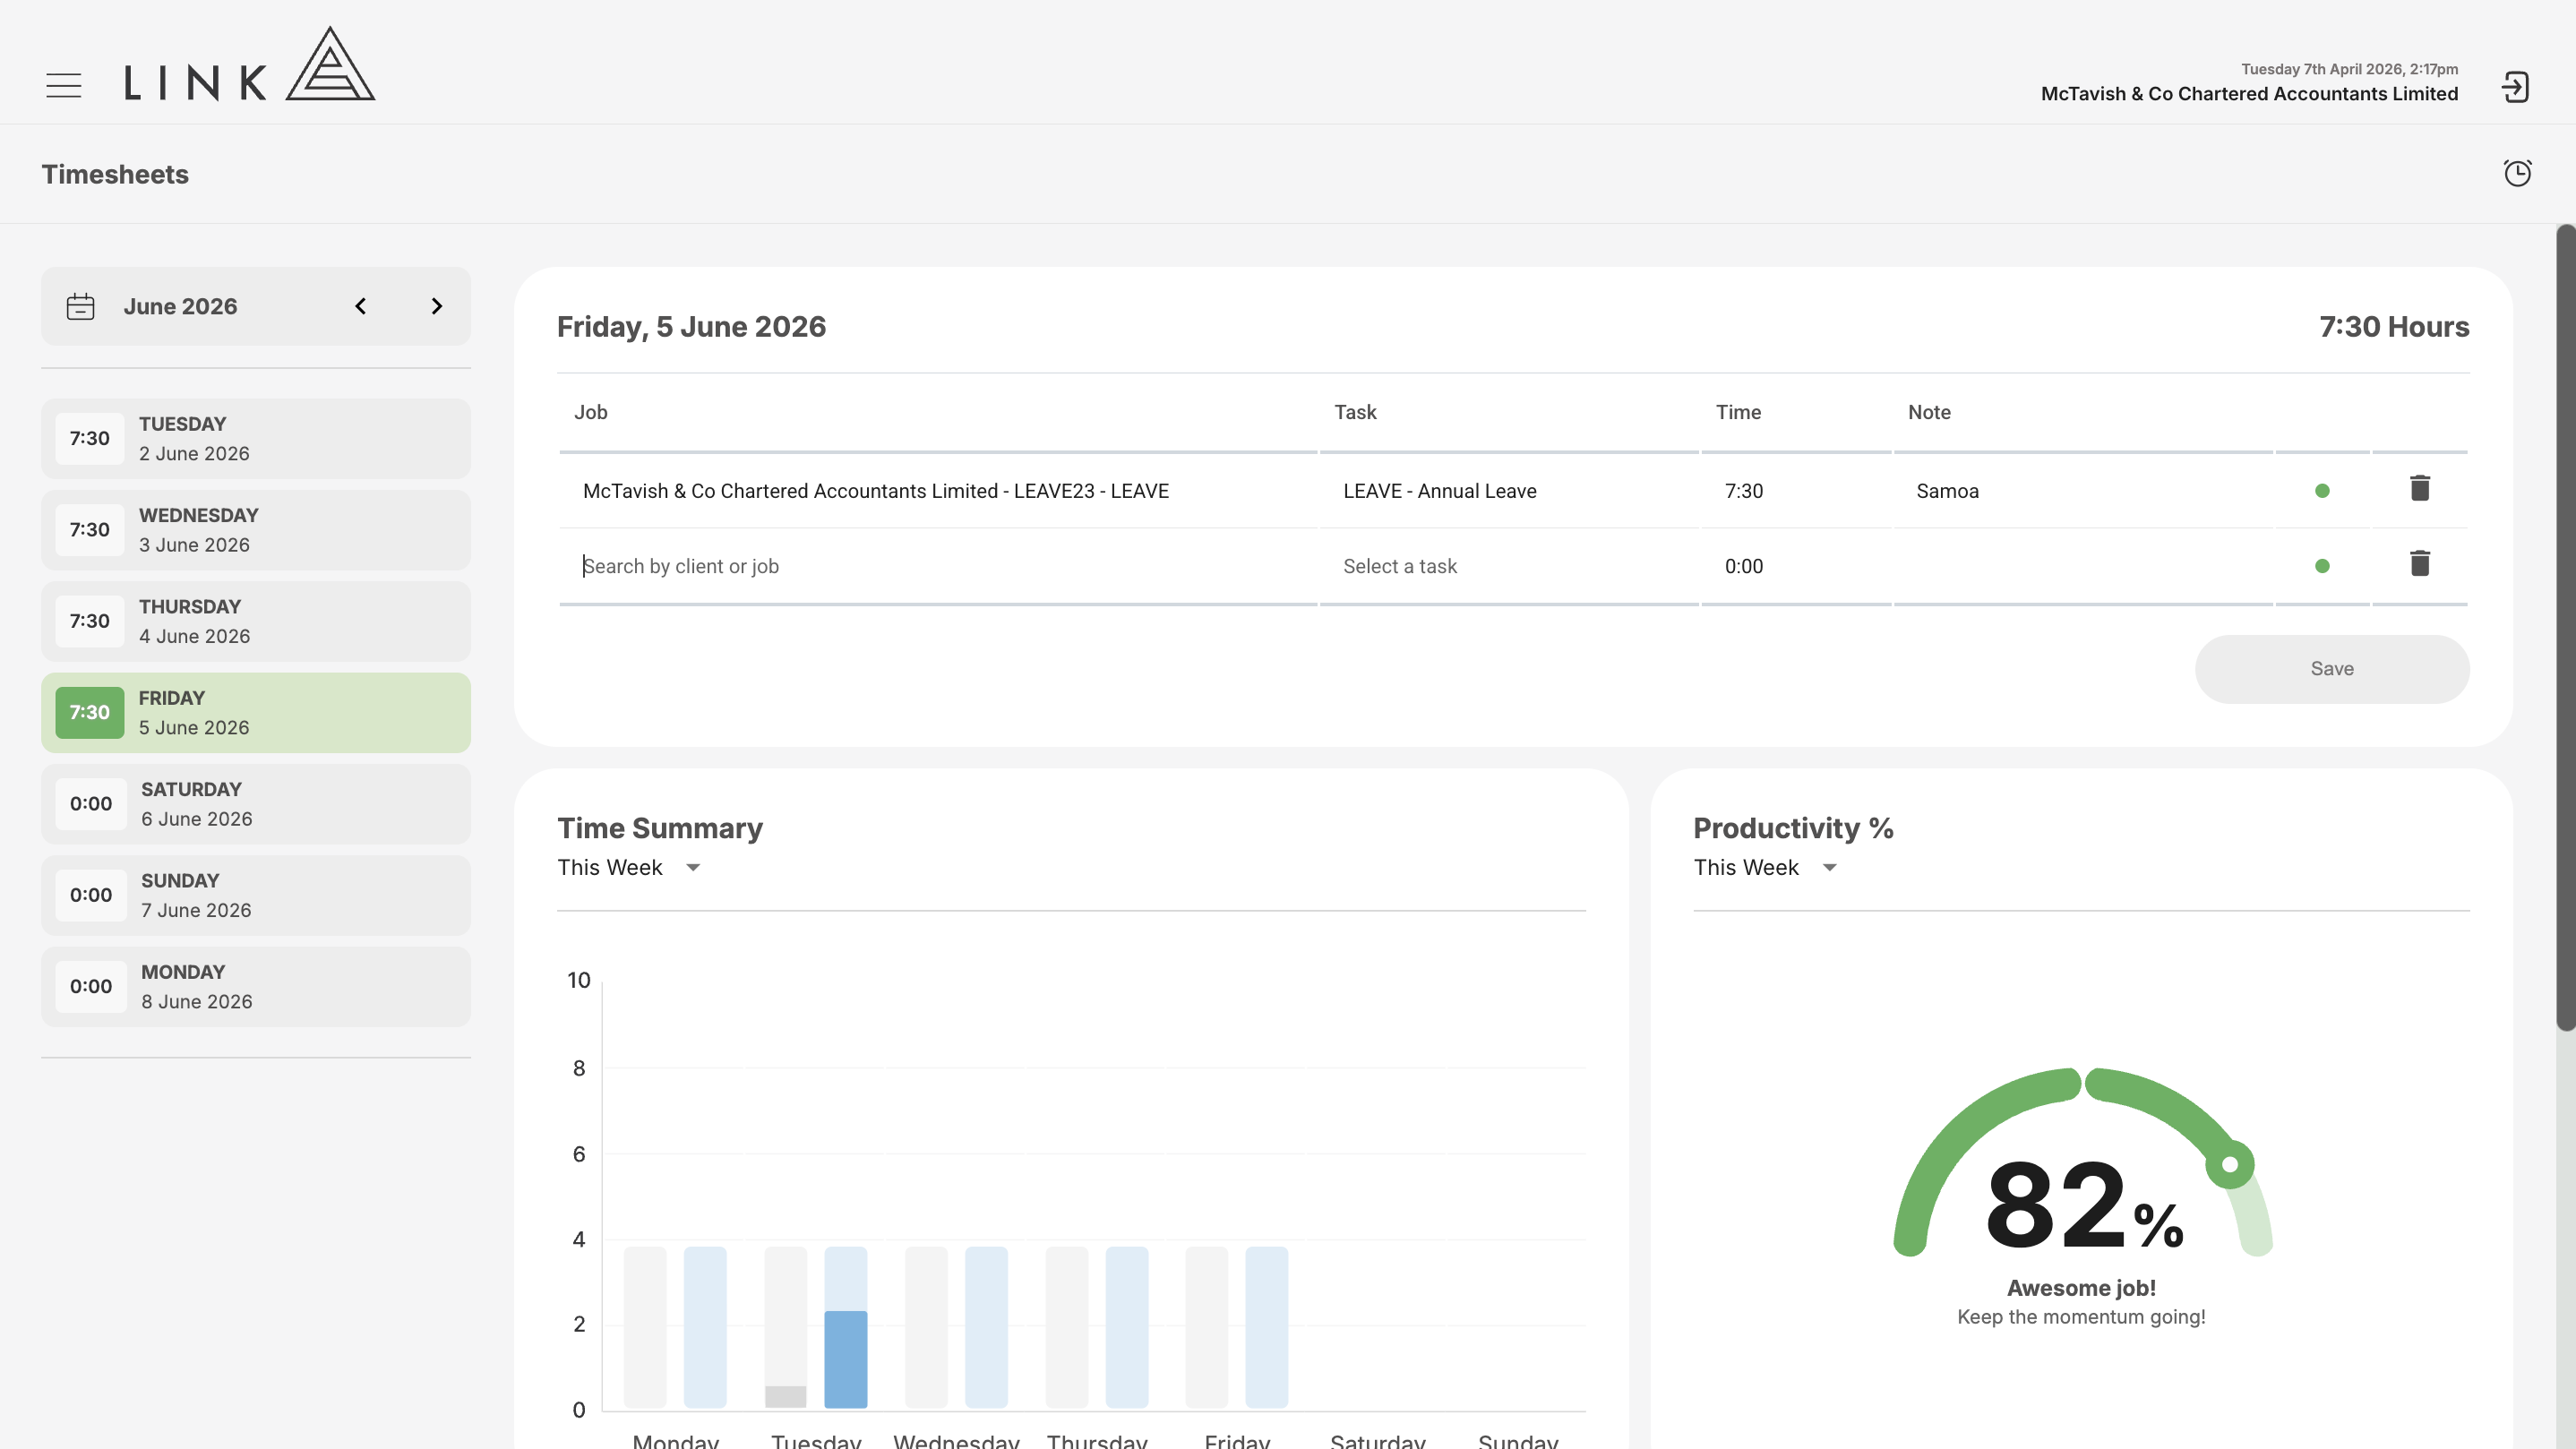Viewport: 2576px width, 1449px height.
Task: Select Saturday 6 June 2026
Action: click(256, 804)
